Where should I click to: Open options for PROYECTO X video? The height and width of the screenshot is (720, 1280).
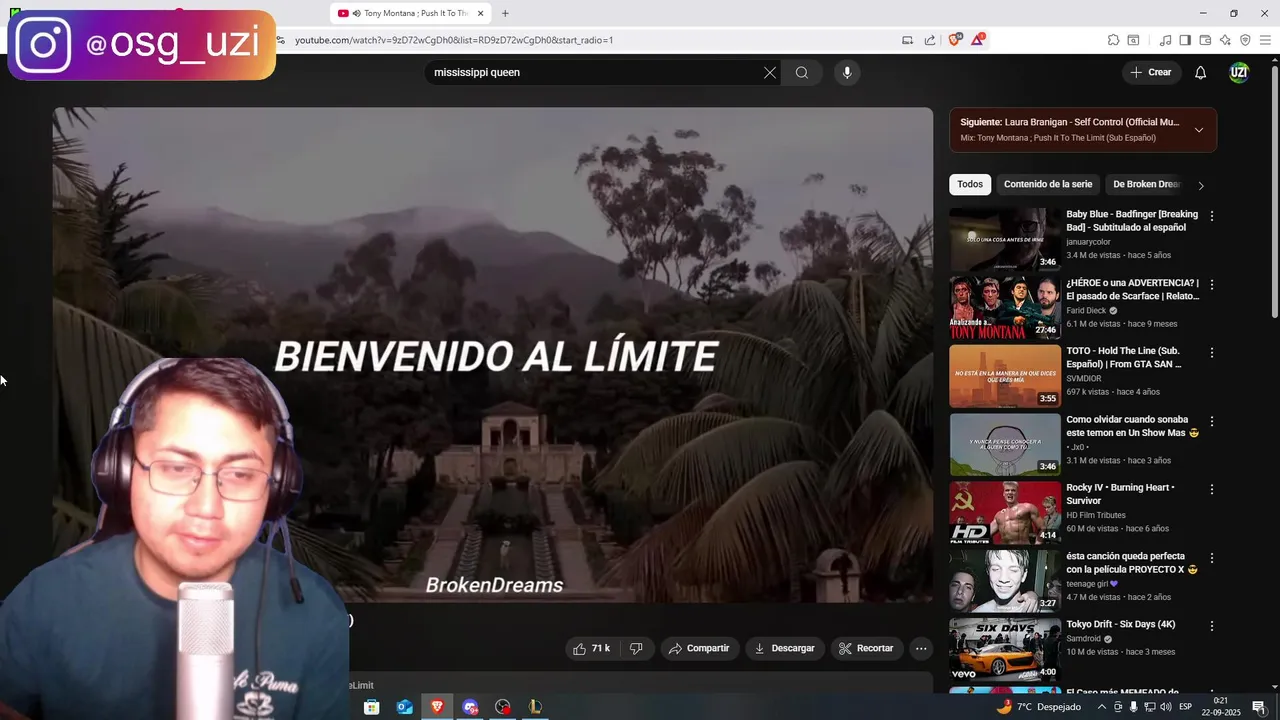pyautogui.click(x=1212, y=558)
